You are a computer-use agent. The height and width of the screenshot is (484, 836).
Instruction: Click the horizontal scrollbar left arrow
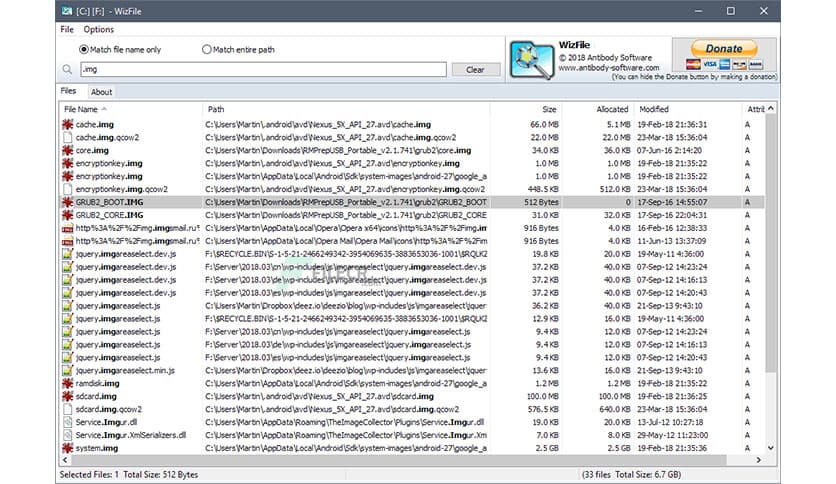(x=65, y=459)
